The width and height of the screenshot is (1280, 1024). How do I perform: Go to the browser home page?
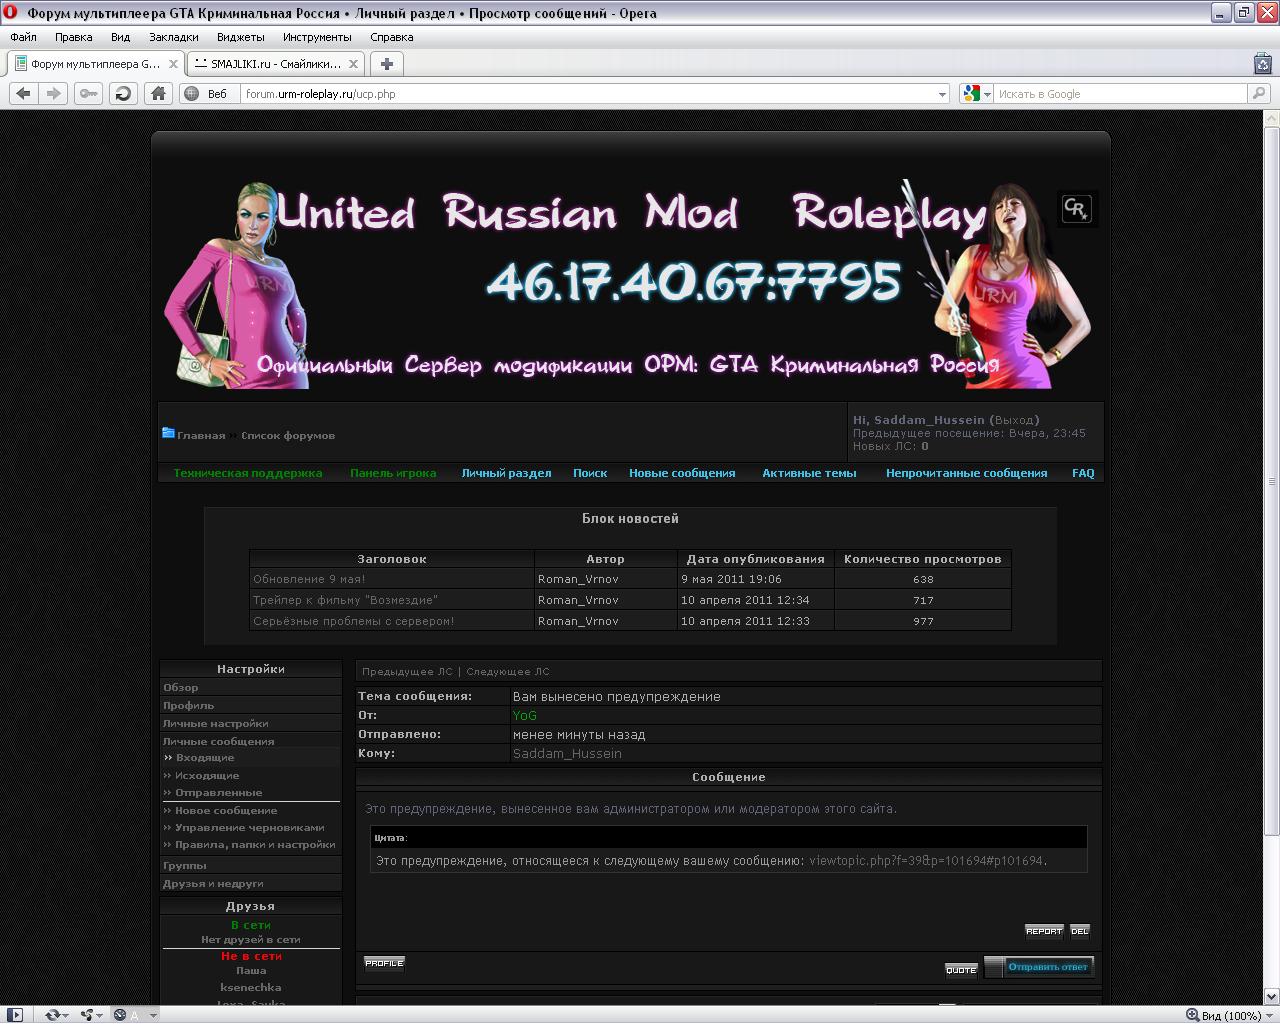[158, 93]
